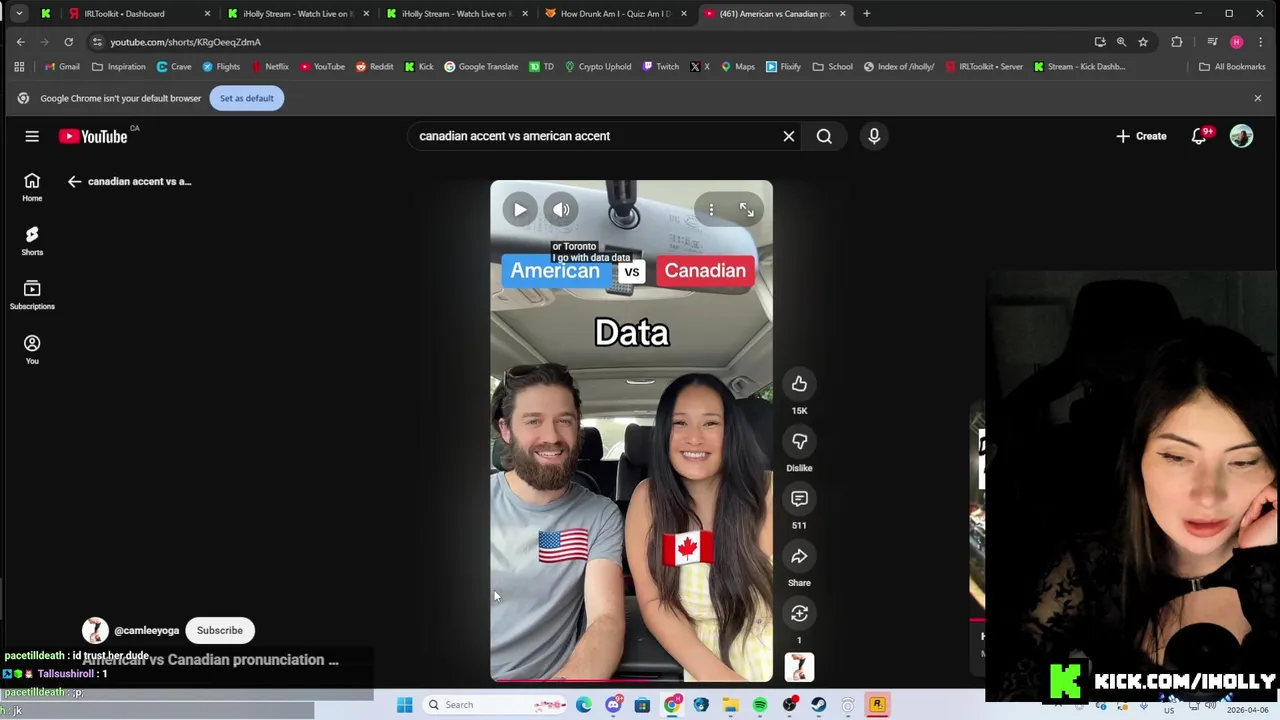Expand the School bookmarks folder

pyautogui.click(x=833, y=67)
